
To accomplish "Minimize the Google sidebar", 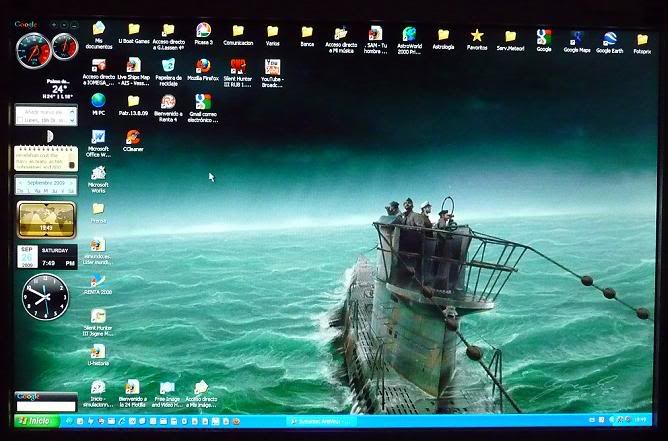I will click(x=74, y=25).
